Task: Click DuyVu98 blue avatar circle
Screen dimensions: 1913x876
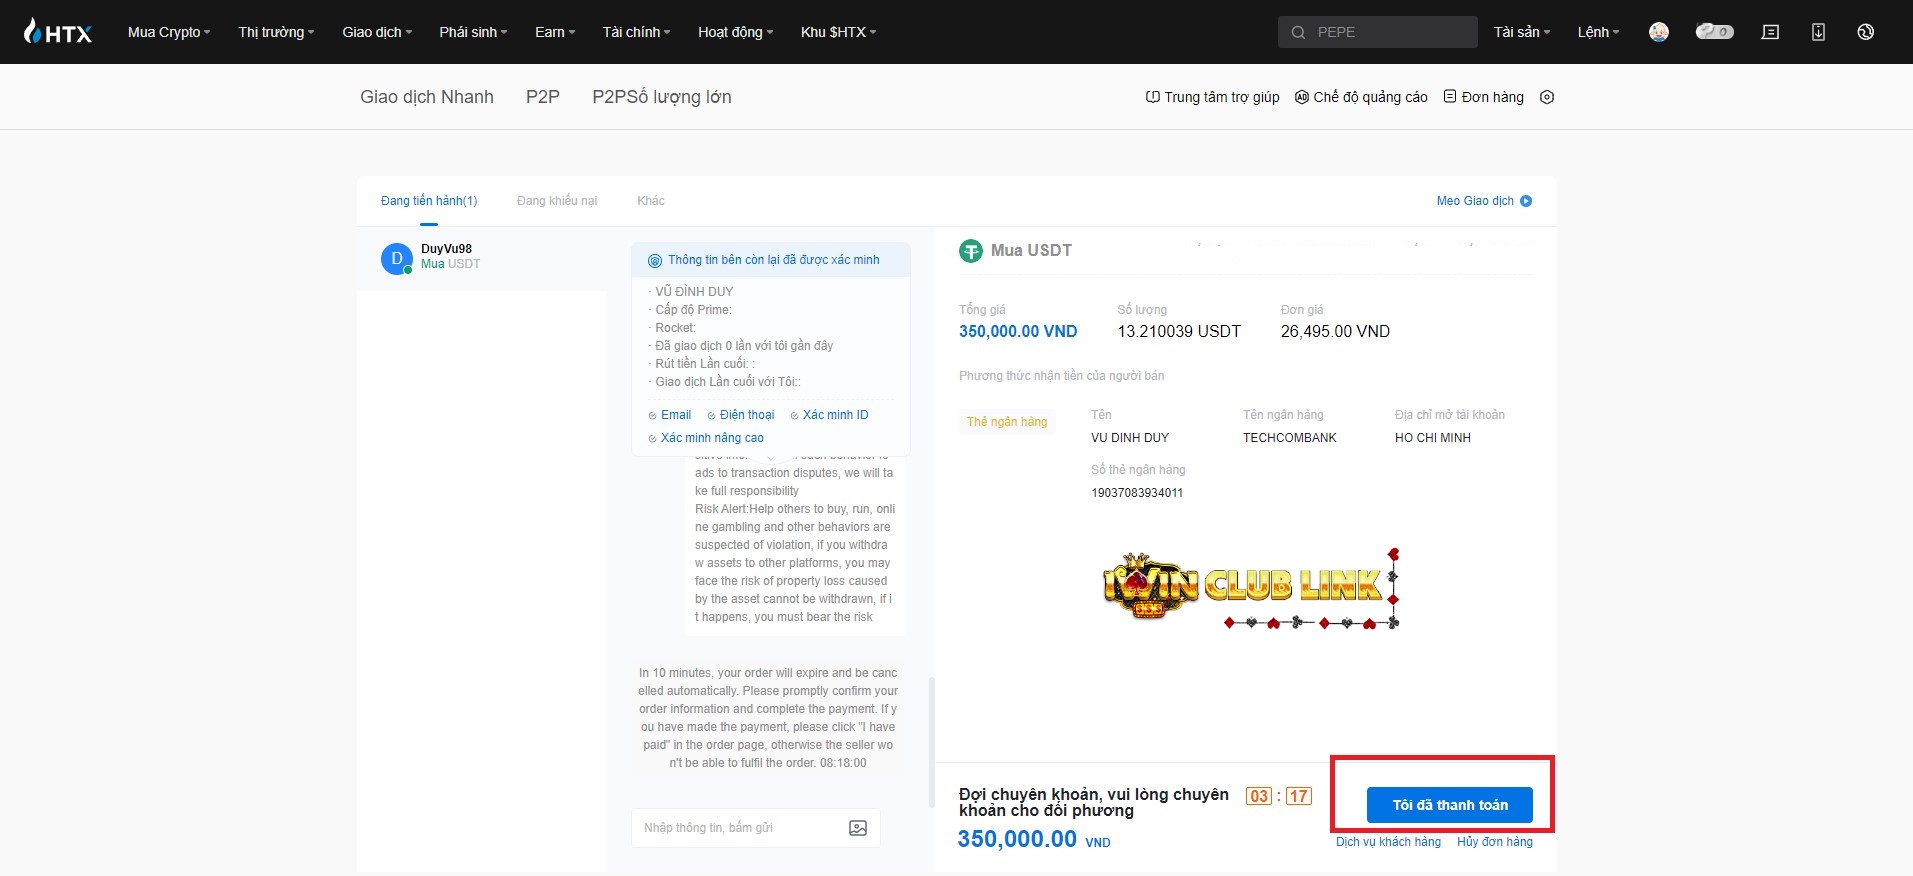Action: pos(397,258)
